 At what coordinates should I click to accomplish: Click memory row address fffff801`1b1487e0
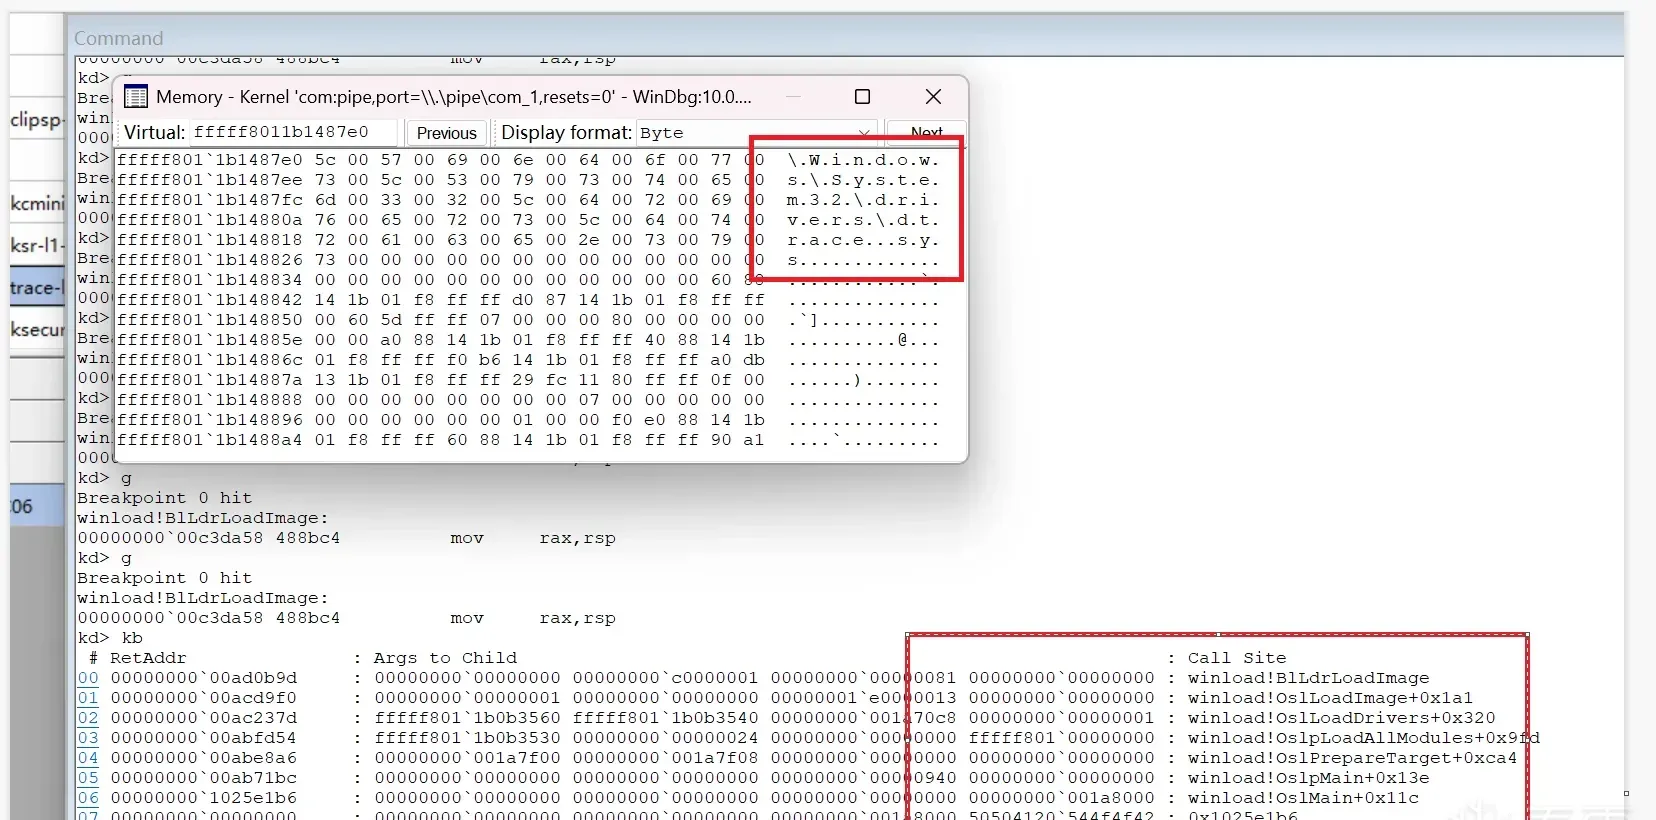tap(209, 160)
